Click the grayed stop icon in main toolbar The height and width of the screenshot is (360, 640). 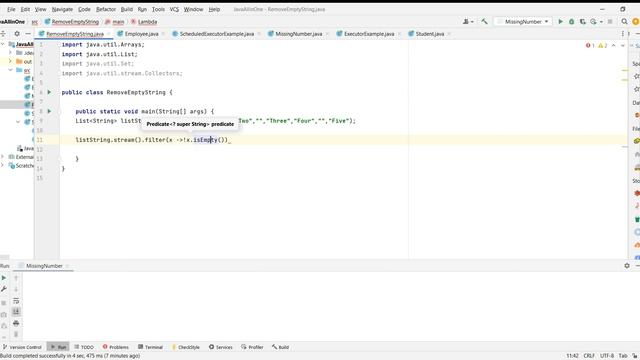610,22
